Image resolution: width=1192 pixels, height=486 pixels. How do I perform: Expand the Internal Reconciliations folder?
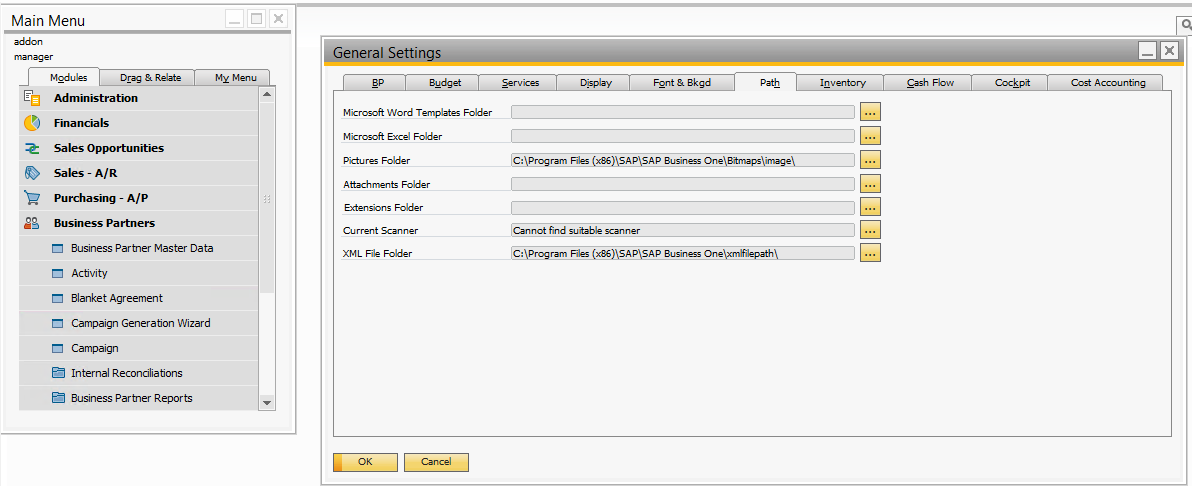[126, 373]
